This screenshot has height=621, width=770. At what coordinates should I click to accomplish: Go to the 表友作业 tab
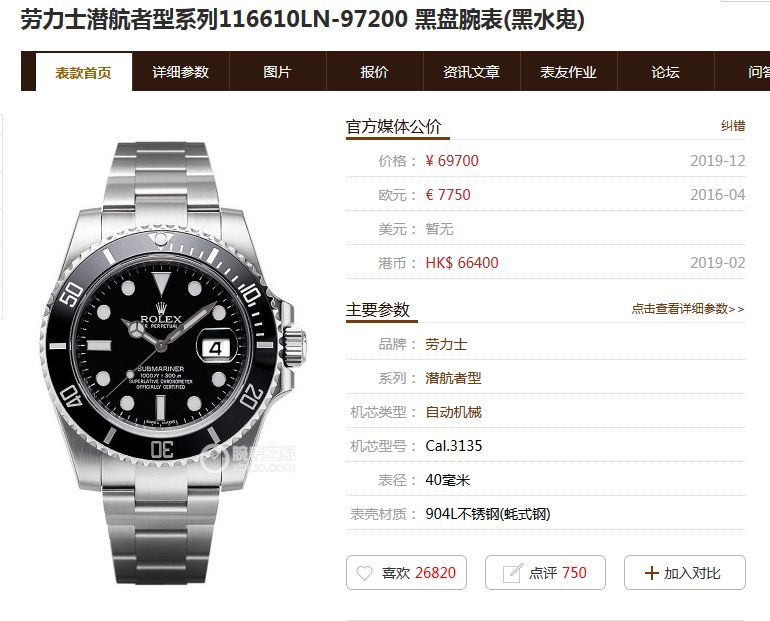pos(568,72)
